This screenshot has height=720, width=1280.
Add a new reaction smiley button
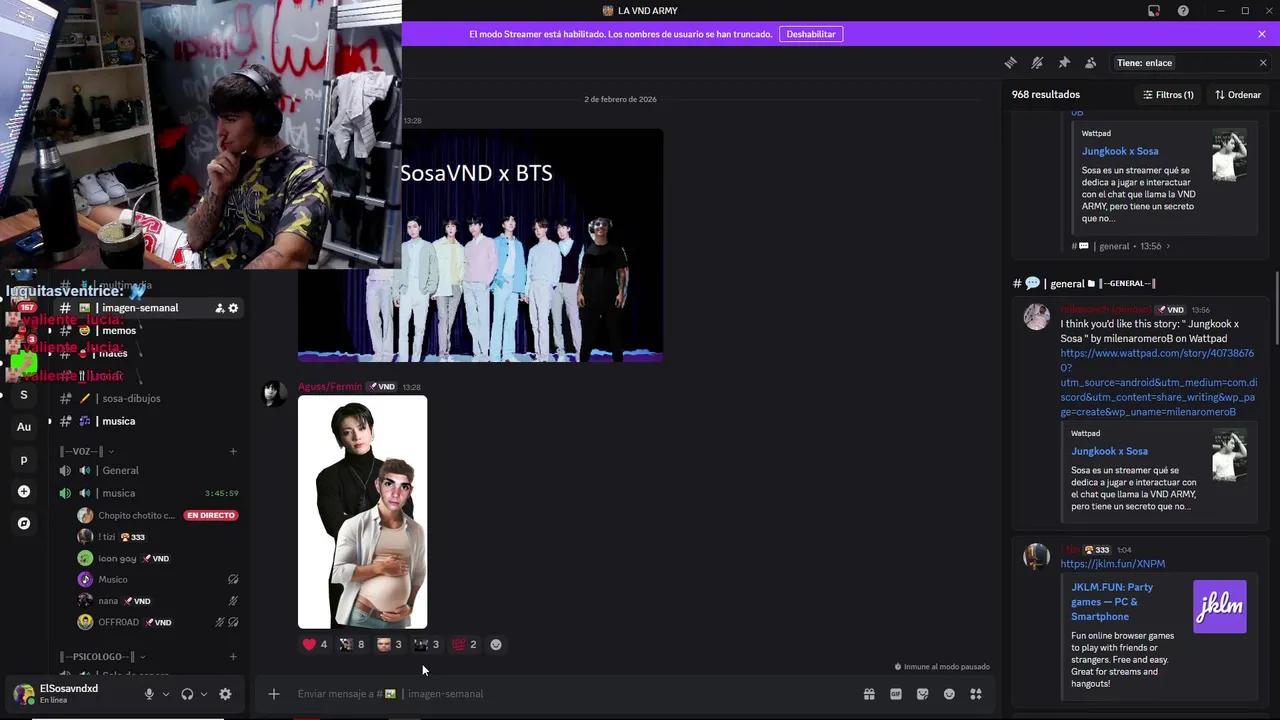pos(496,645)
